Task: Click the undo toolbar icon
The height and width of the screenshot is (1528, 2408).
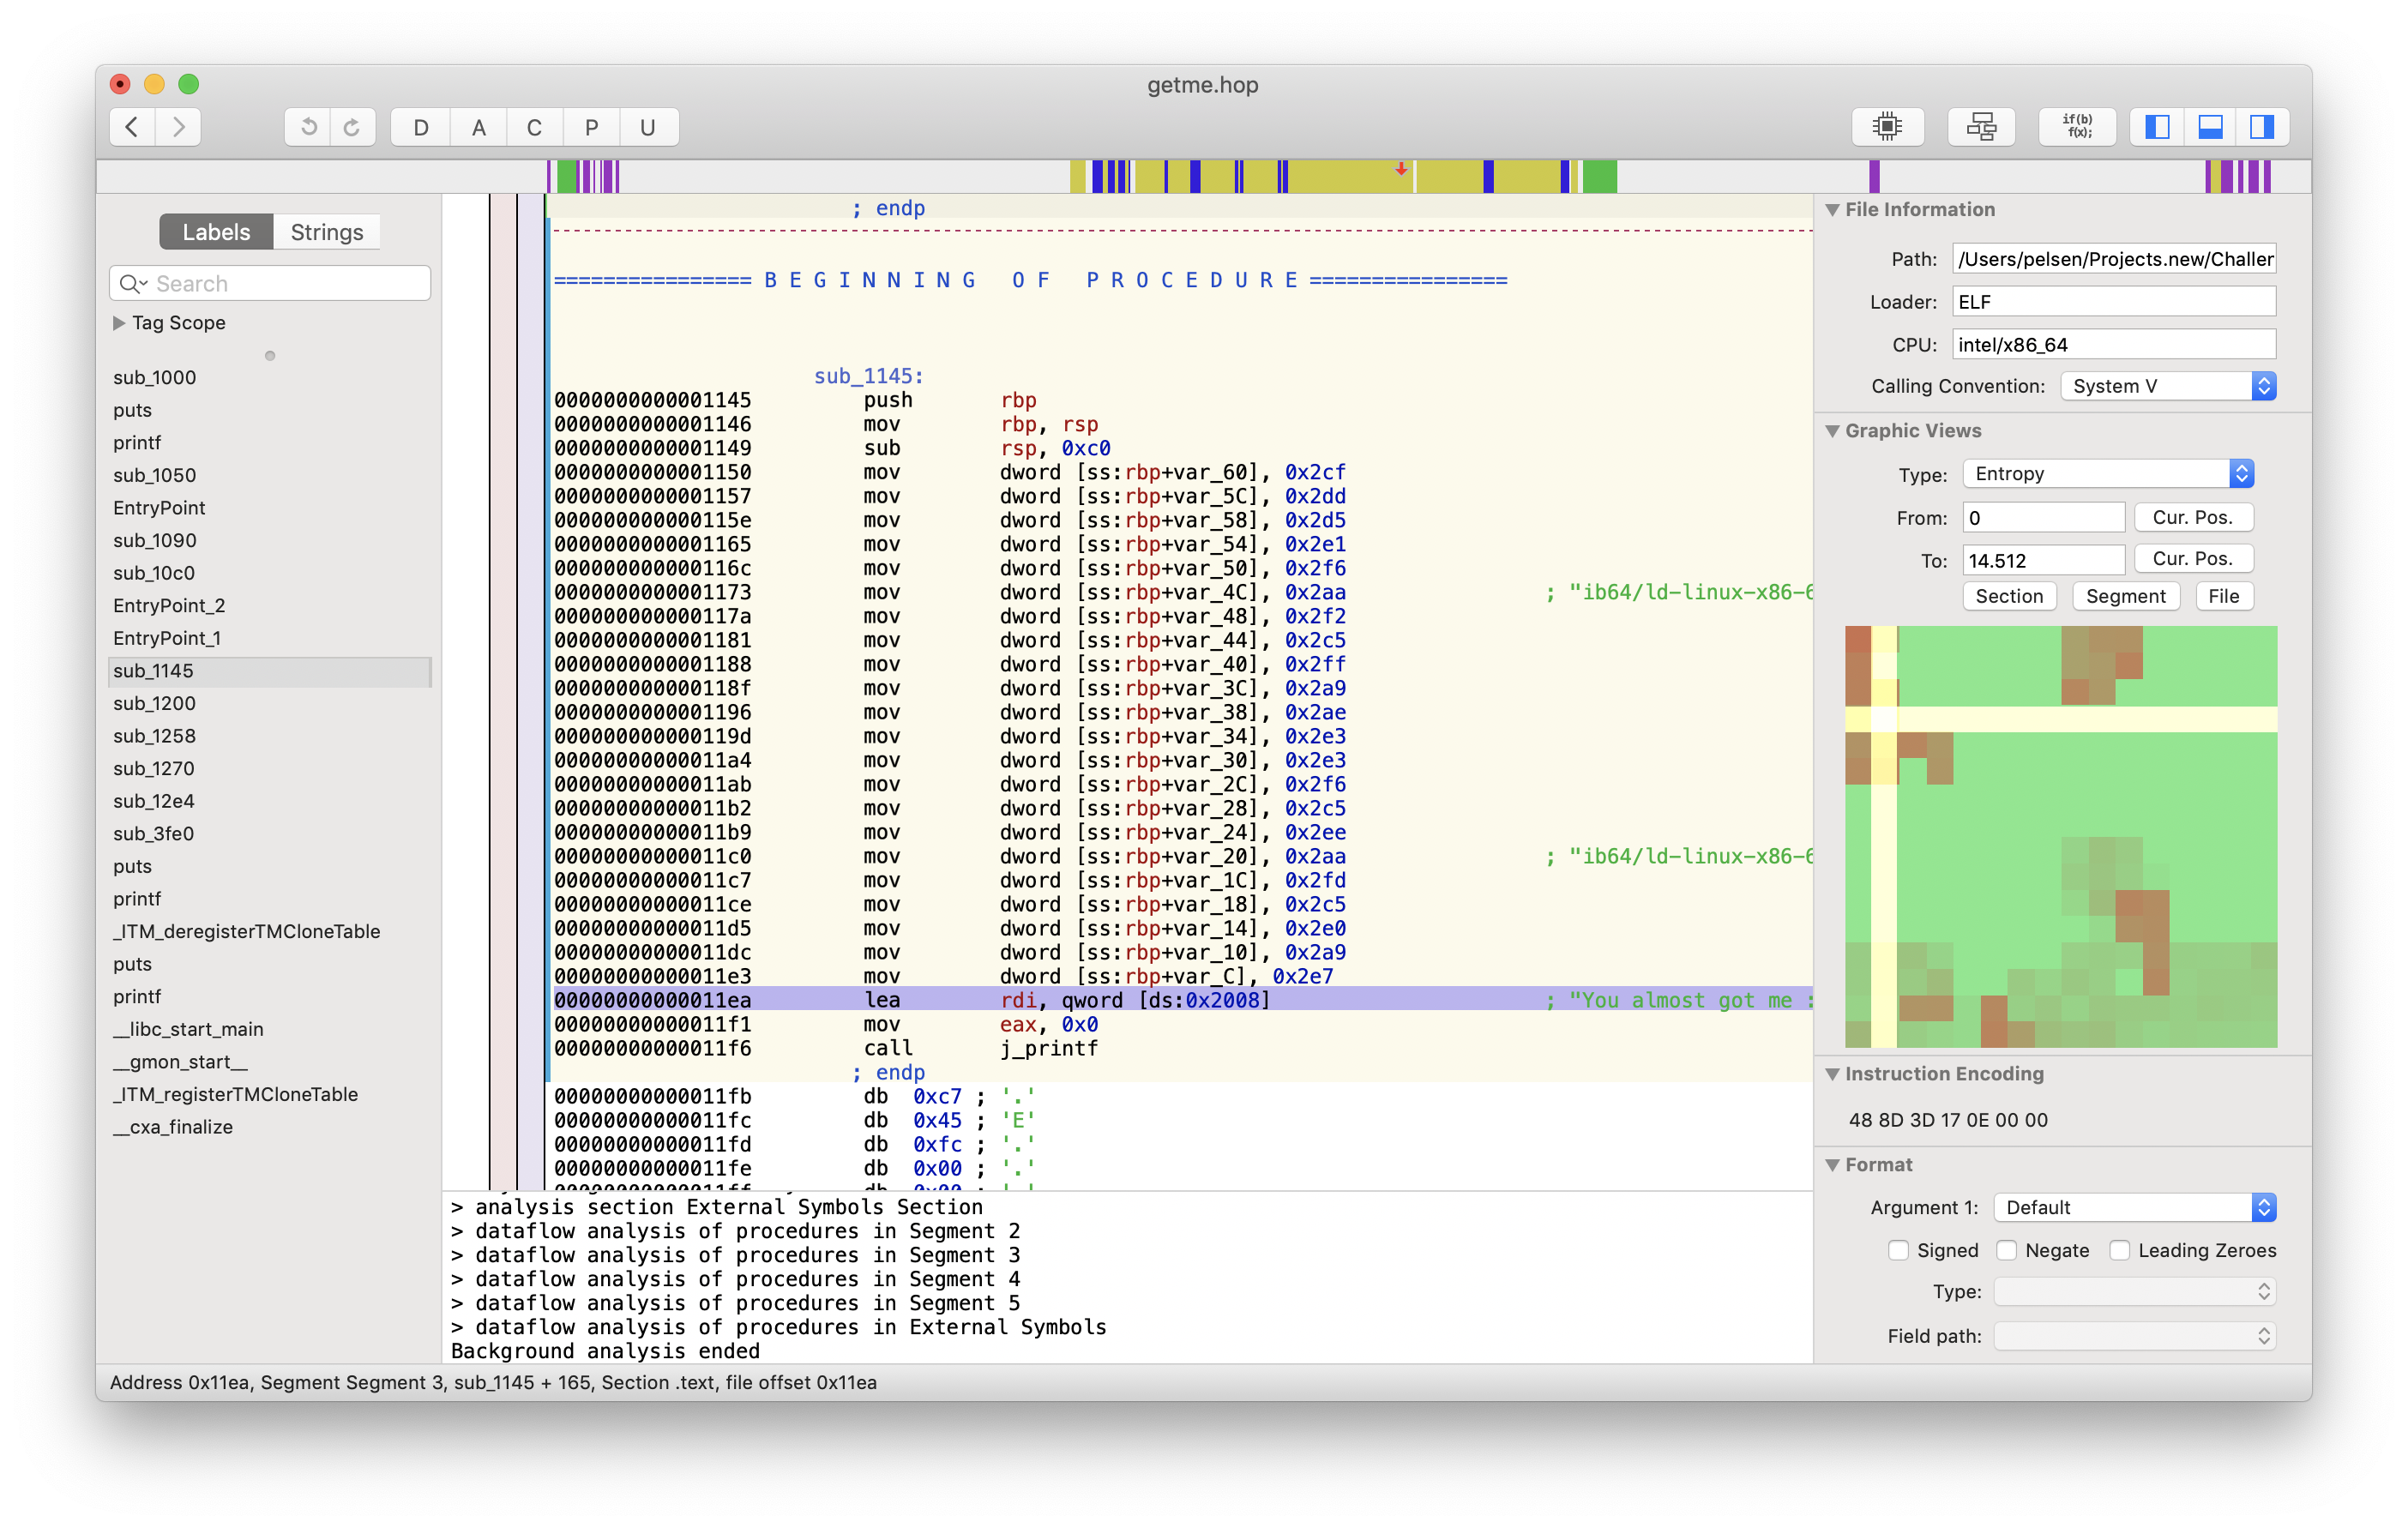Action: coord(308,127)
